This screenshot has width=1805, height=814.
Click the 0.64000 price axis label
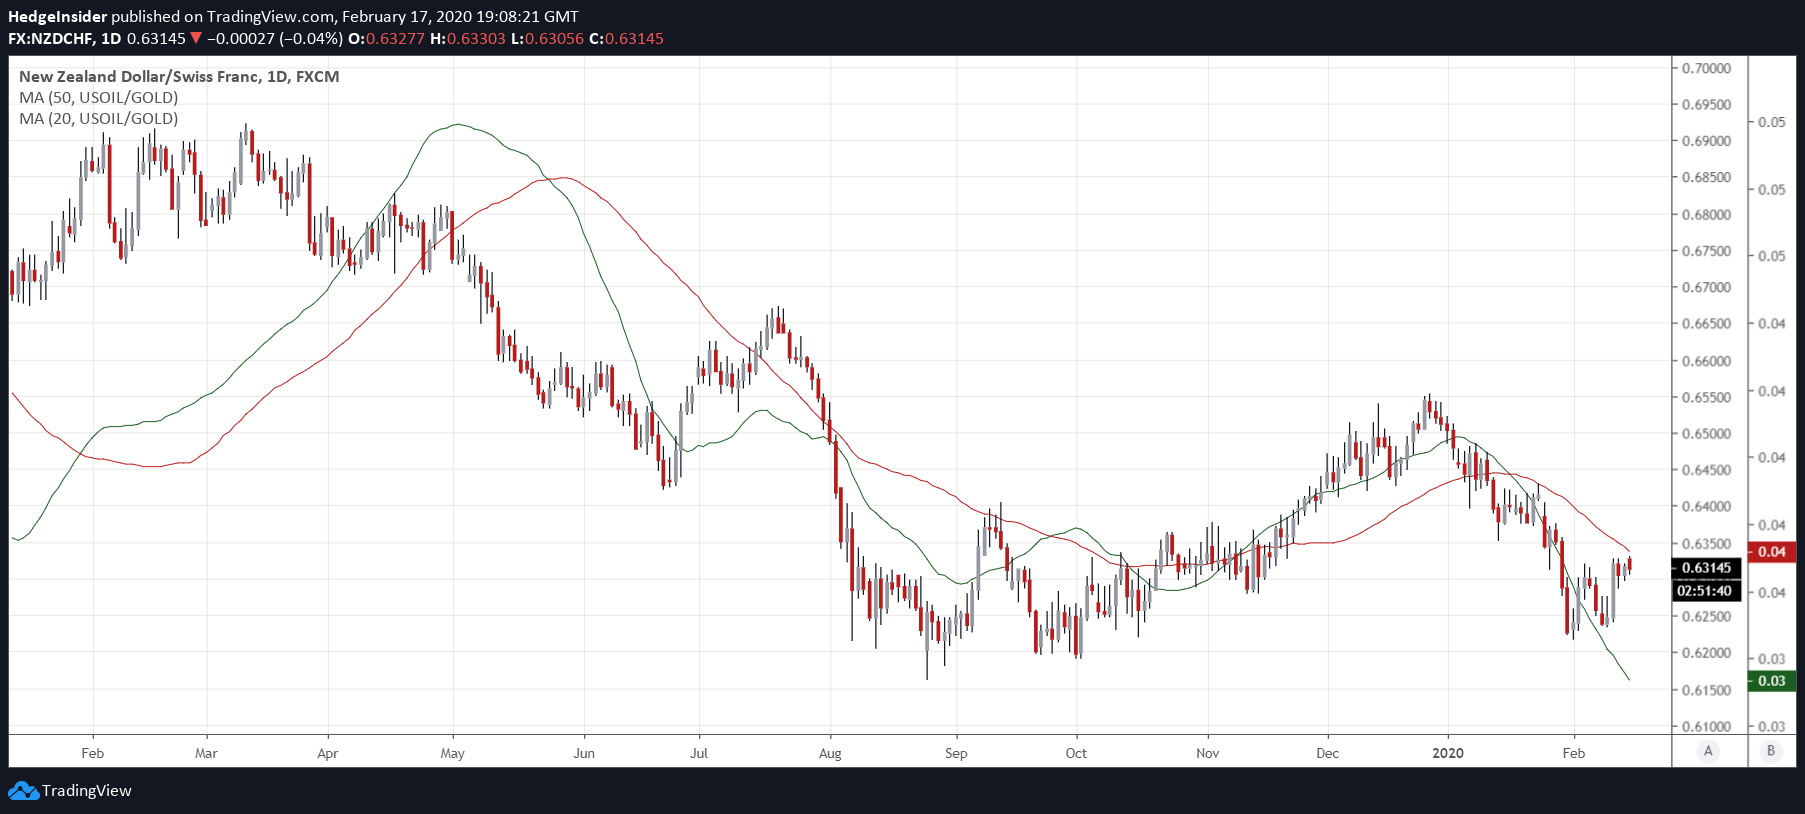[1706, 507]
